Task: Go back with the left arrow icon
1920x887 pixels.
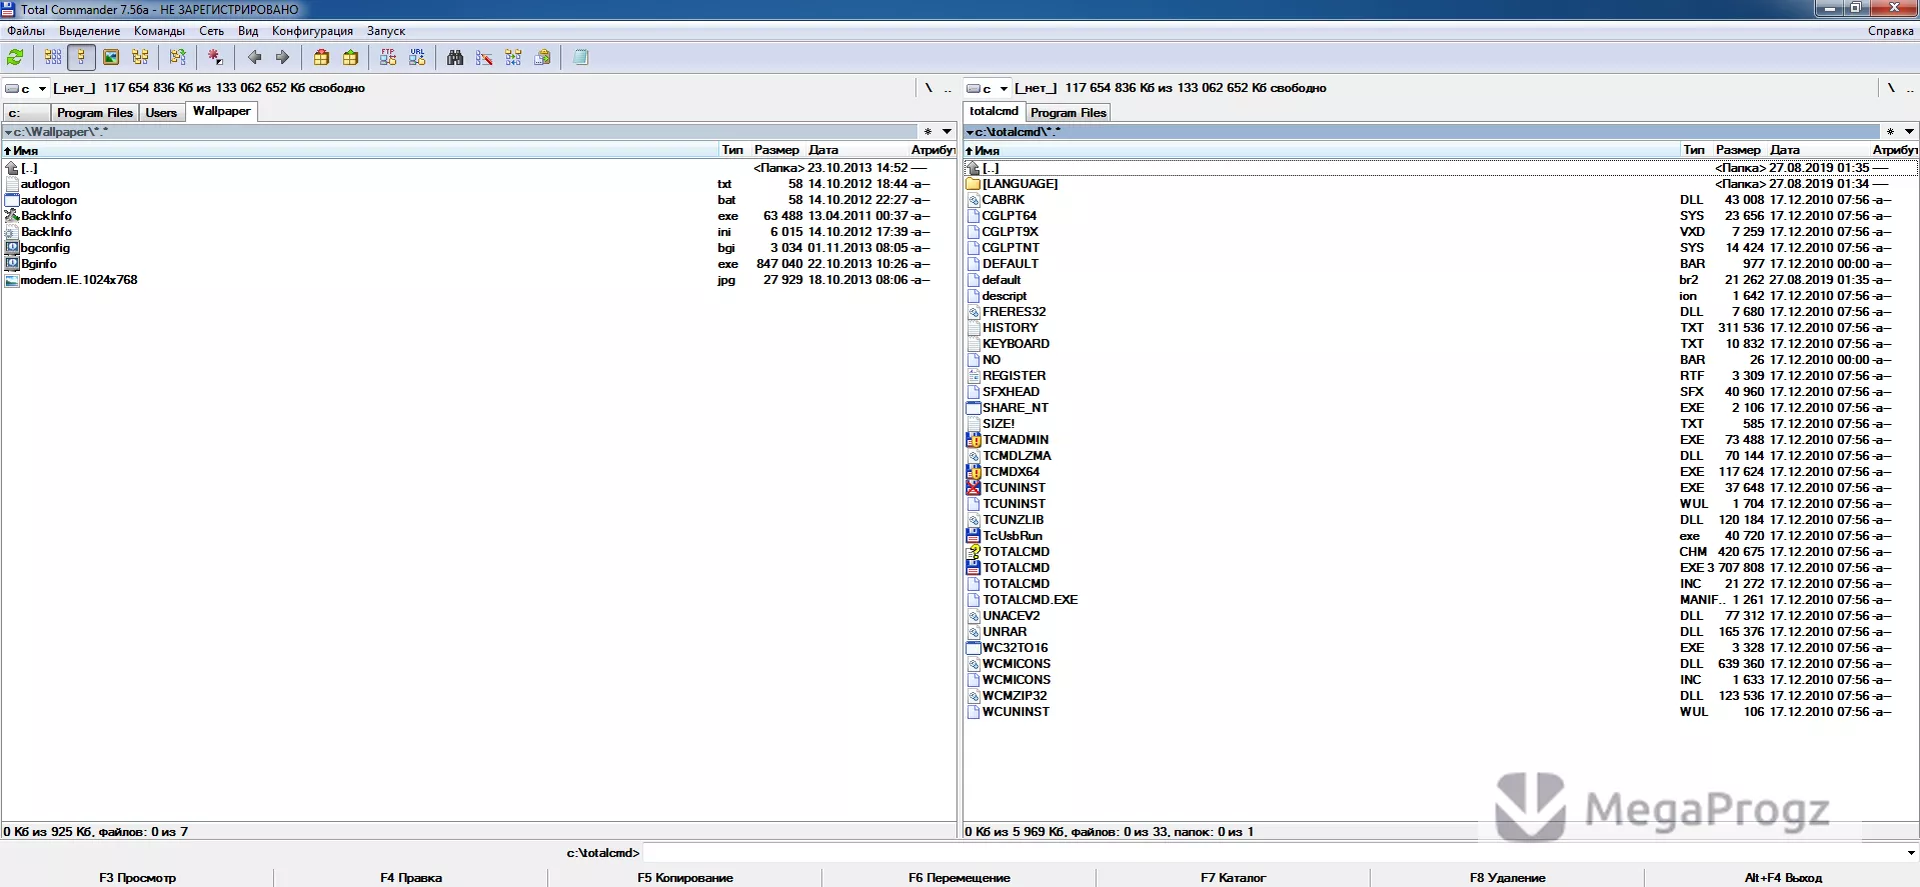Action: coord(254,58)
